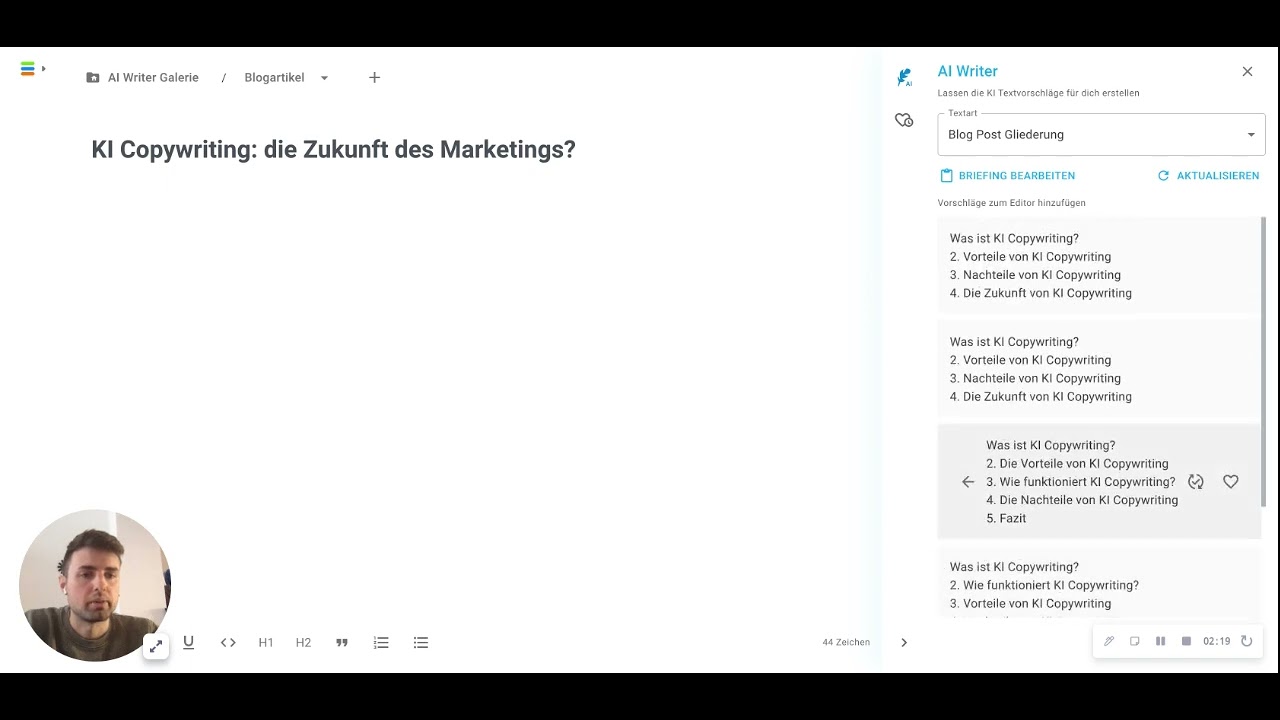The image size is (1280, 720).
Task: Generate similar suggestions with circular arrows icon
Action: tap(1195, 482)
